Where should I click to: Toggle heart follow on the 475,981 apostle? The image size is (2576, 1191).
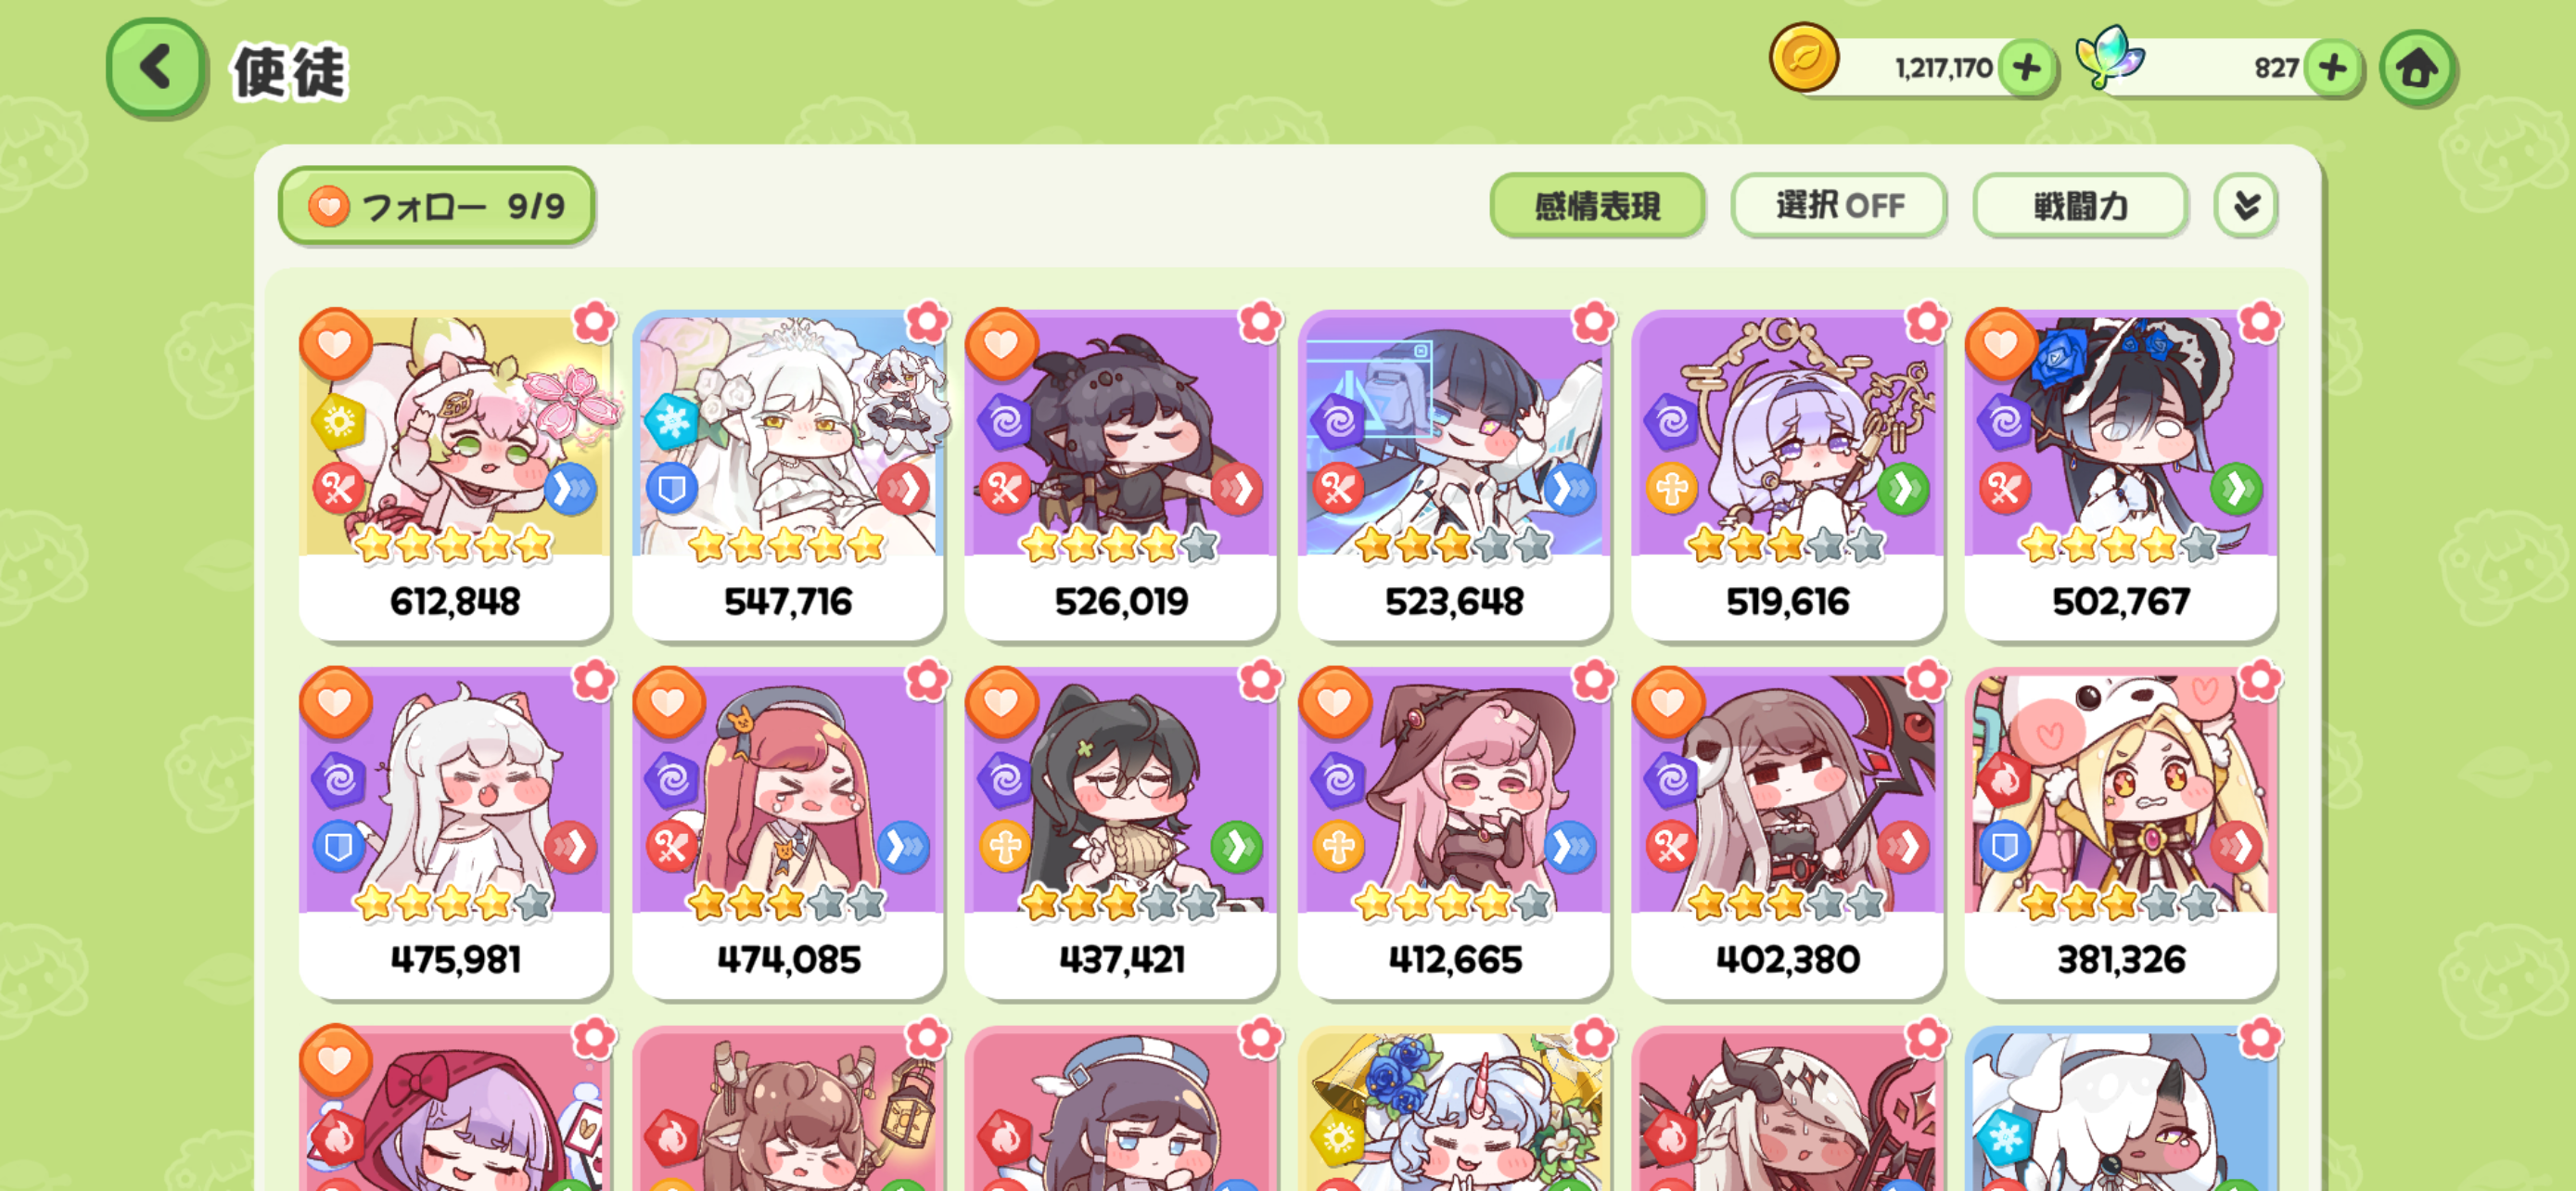335,702
